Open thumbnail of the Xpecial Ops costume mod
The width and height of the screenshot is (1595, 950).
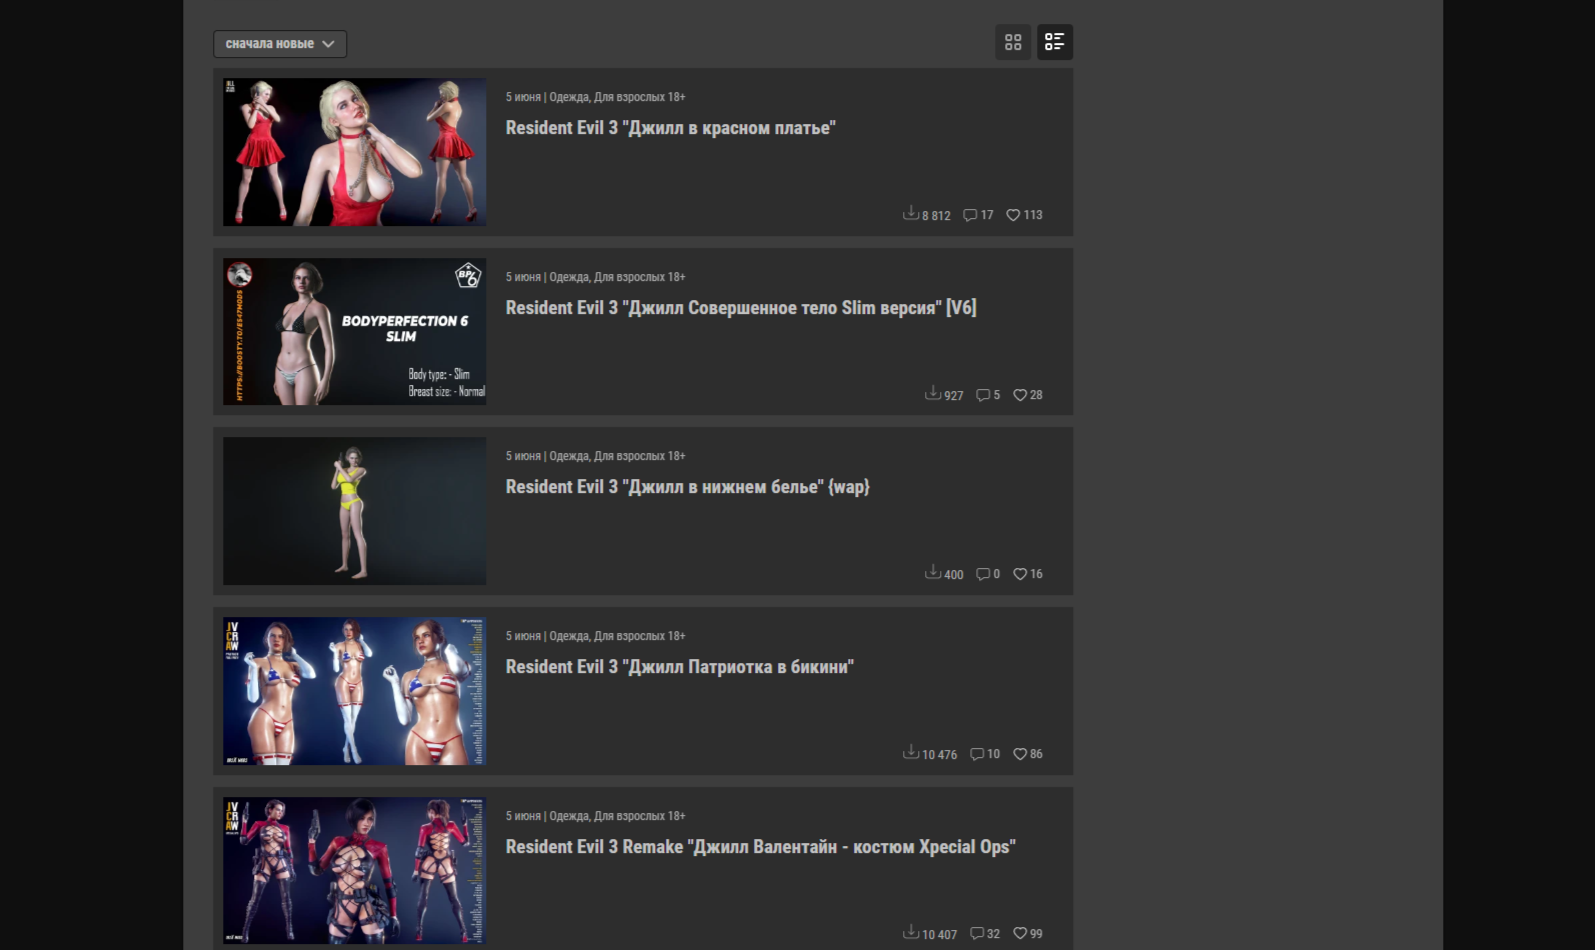point(354,871)
